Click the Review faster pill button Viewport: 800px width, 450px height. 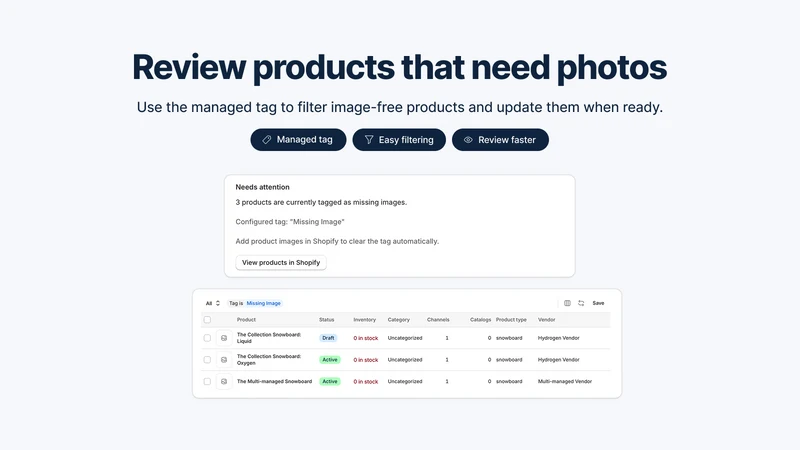pyautogui.click(x=500, y=139)
